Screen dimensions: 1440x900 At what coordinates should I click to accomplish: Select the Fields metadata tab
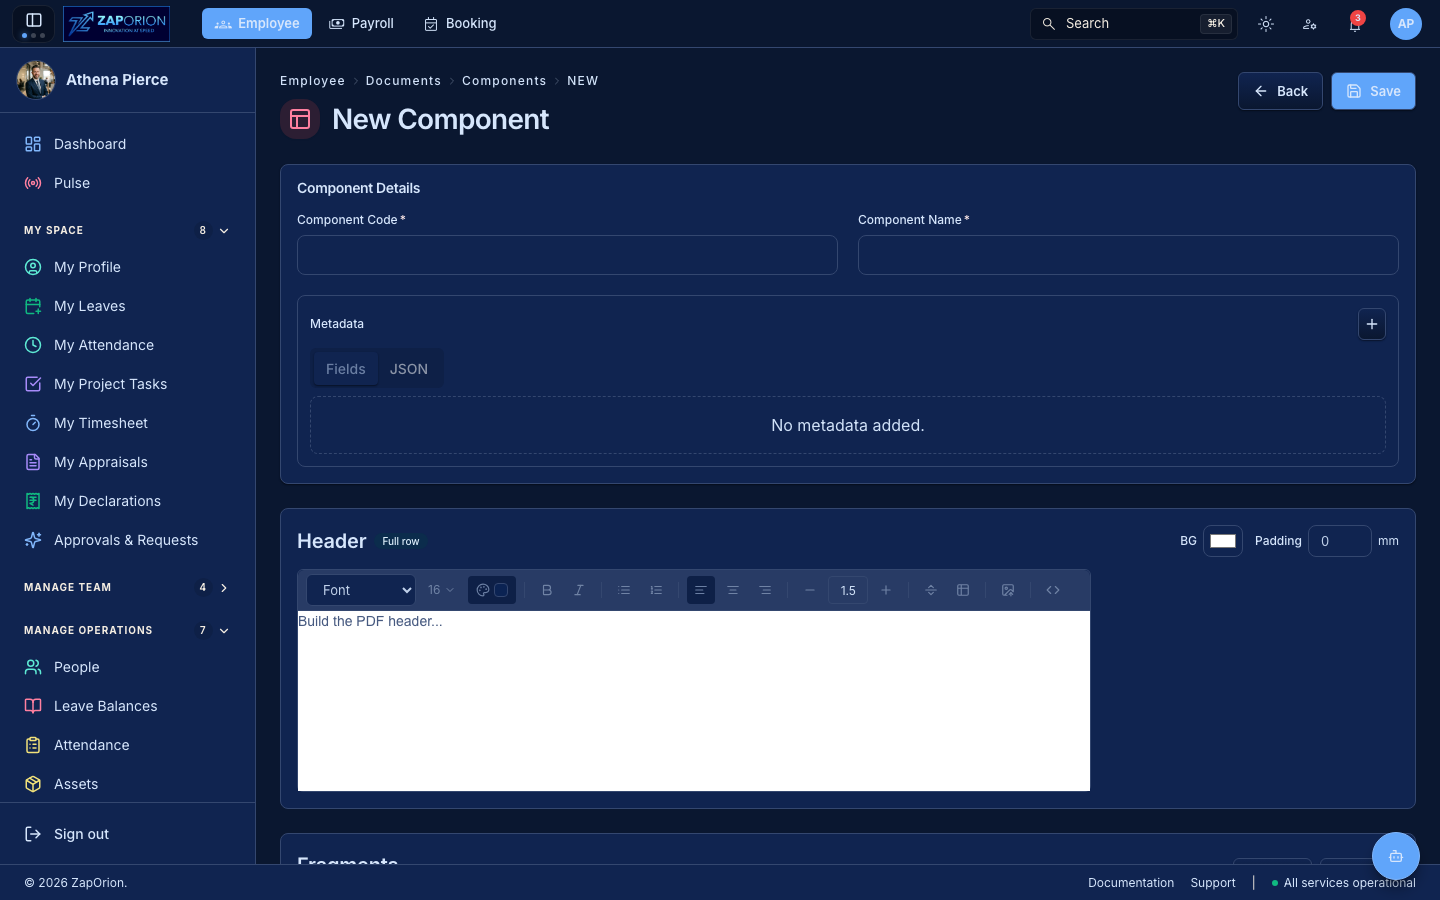(346, 369)
